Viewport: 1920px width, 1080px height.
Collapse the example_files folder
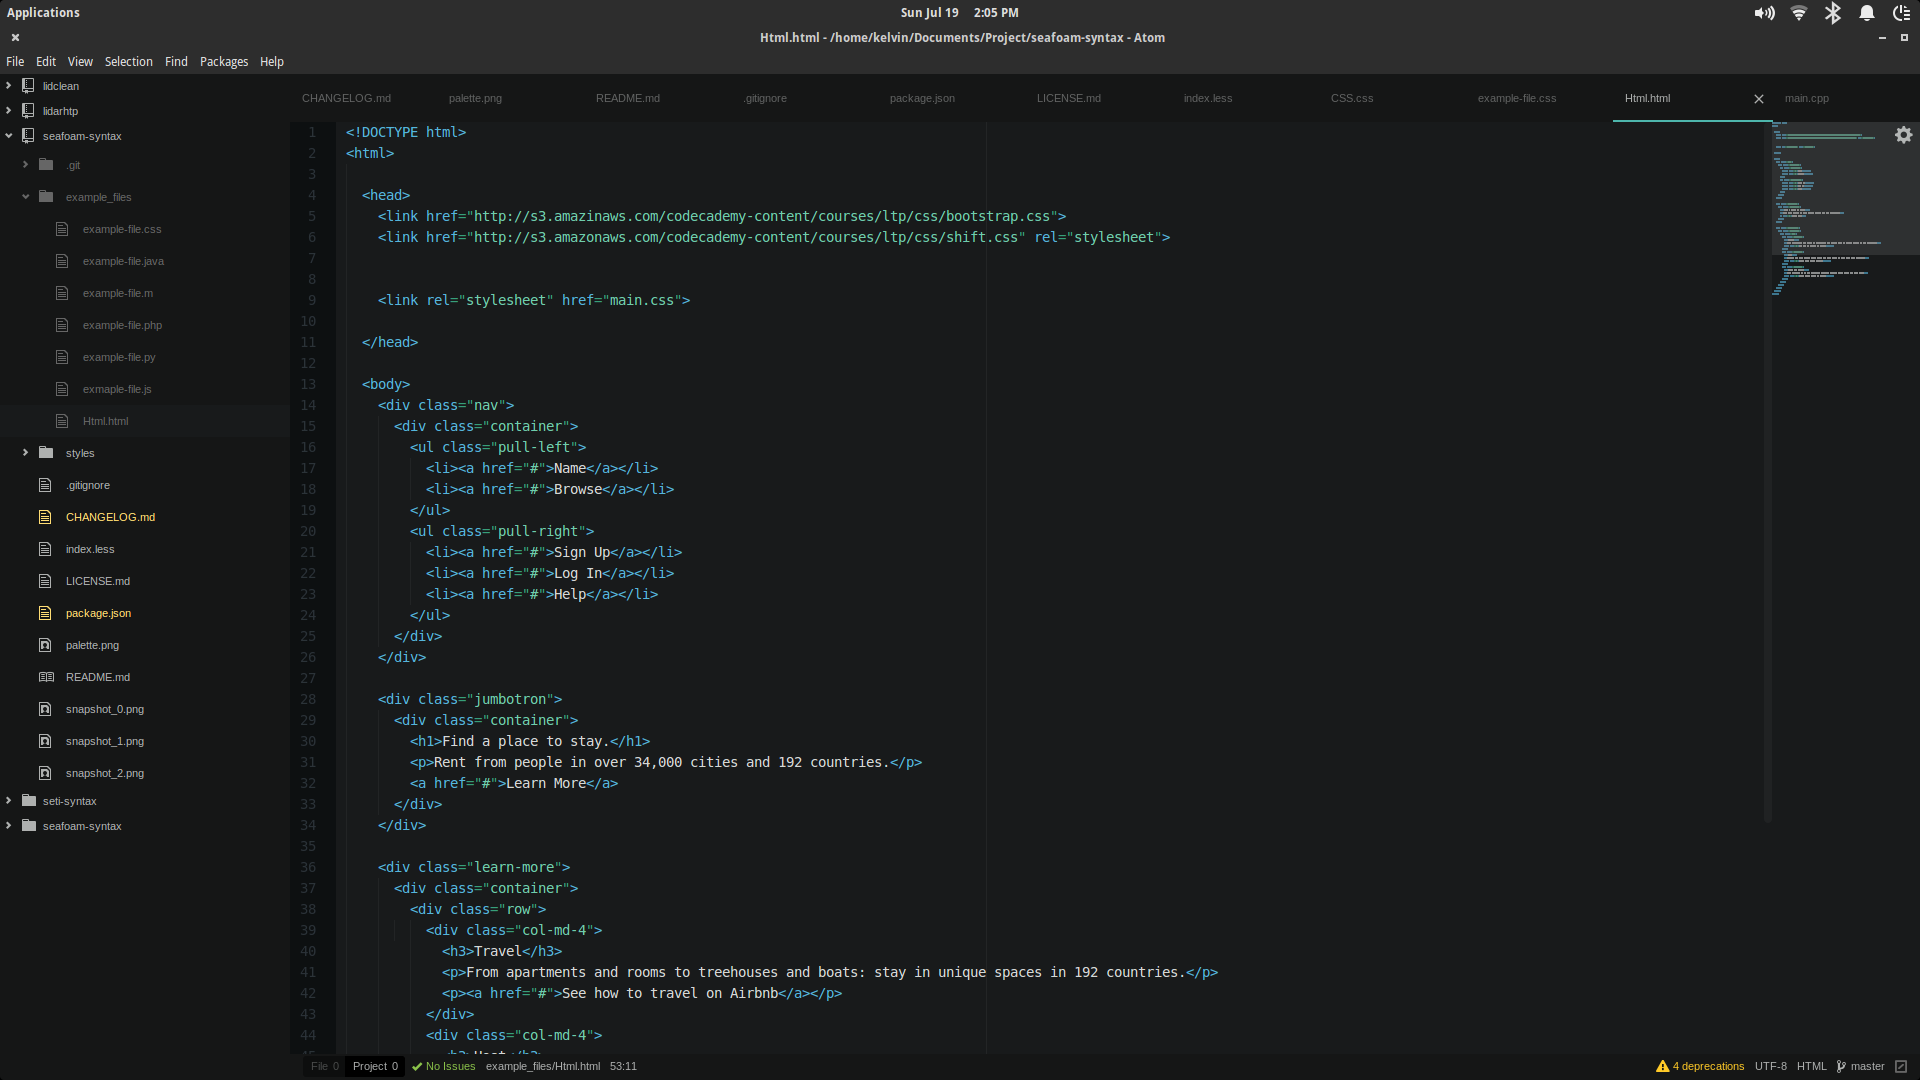(26, 197)
